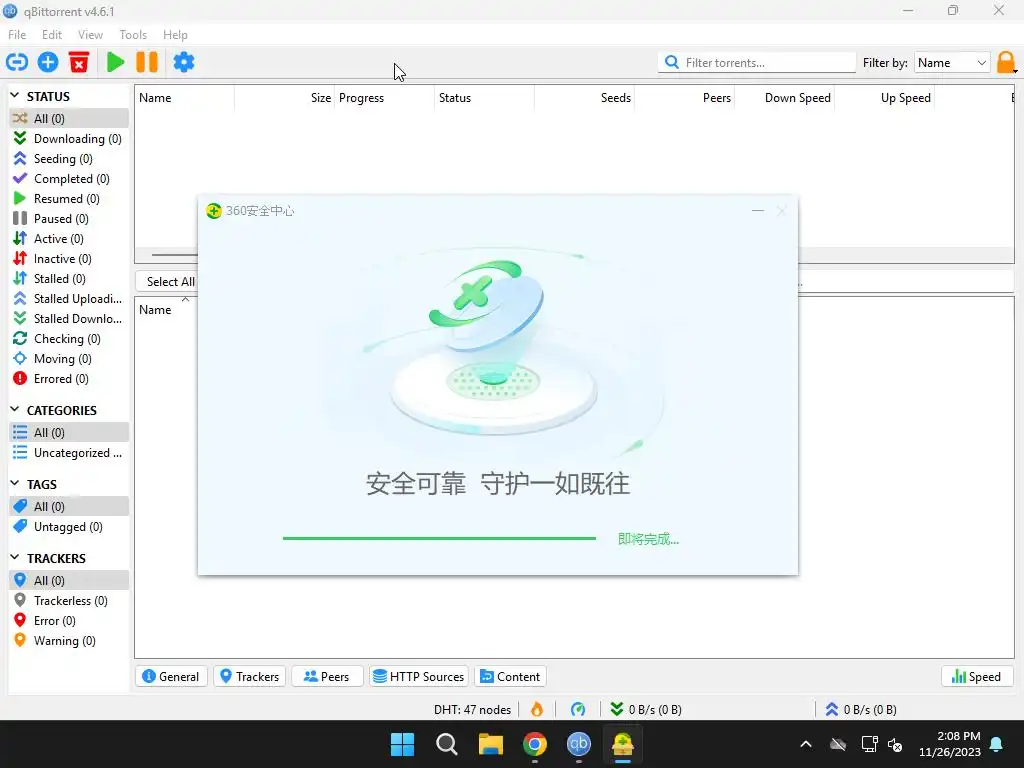This screenshot has width=1024, height=768.
Task: Select All (0) under STATUS
Action: click(69, 118)
